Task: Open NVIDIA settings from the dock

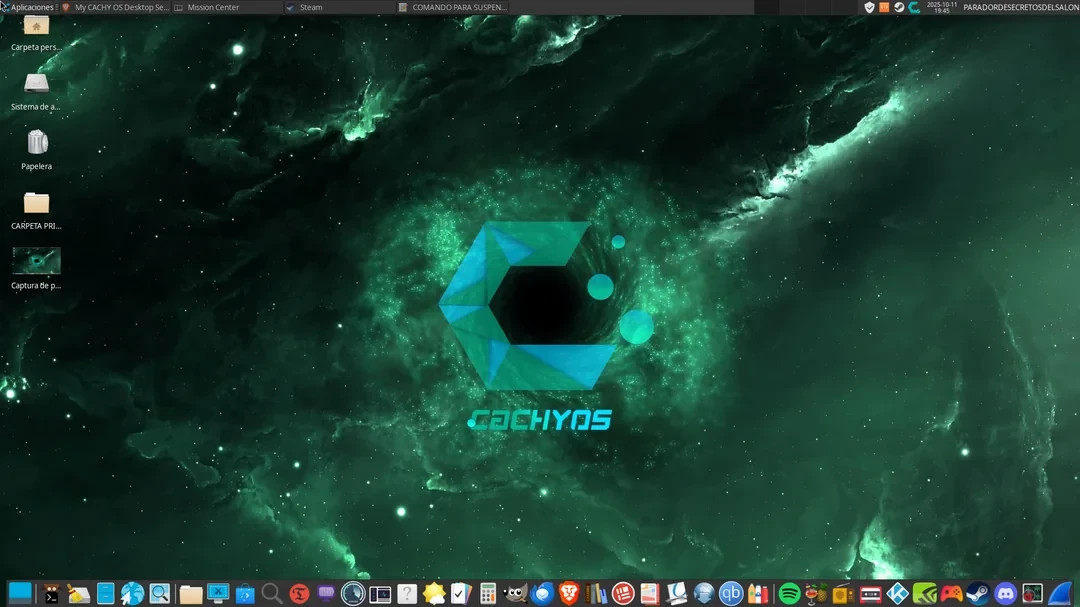Action: (x=924, y=593)
